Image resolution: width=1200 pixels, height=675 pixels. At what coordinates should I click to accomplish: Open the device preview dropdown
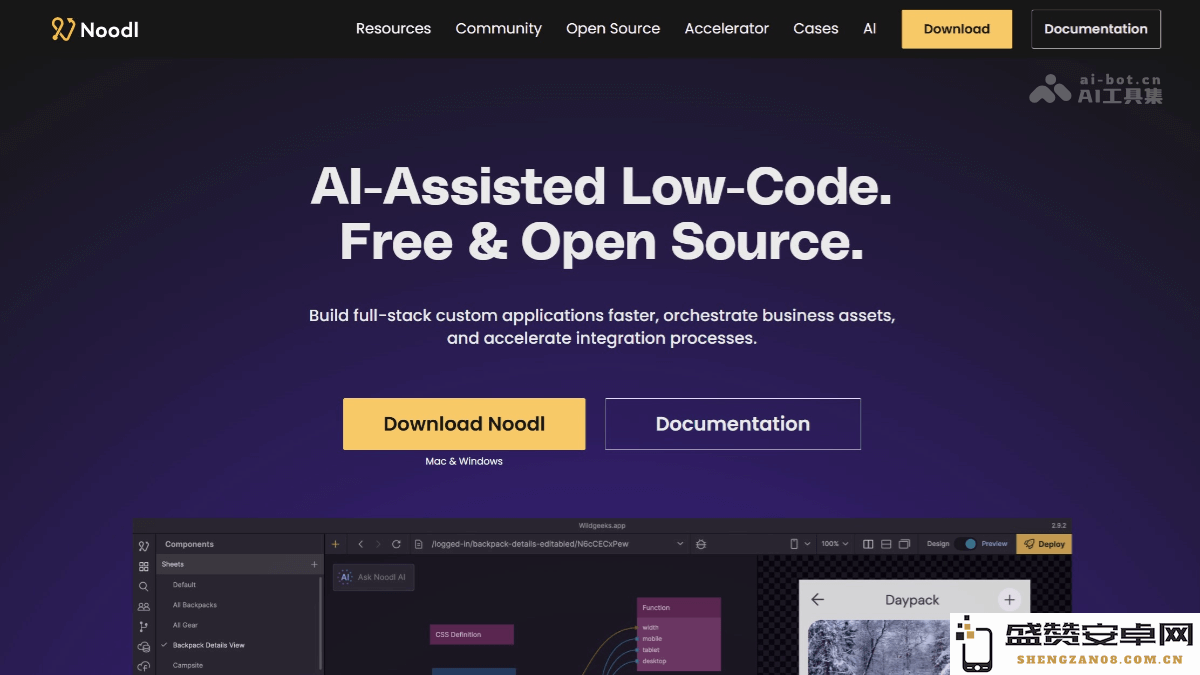click(799, 544)
